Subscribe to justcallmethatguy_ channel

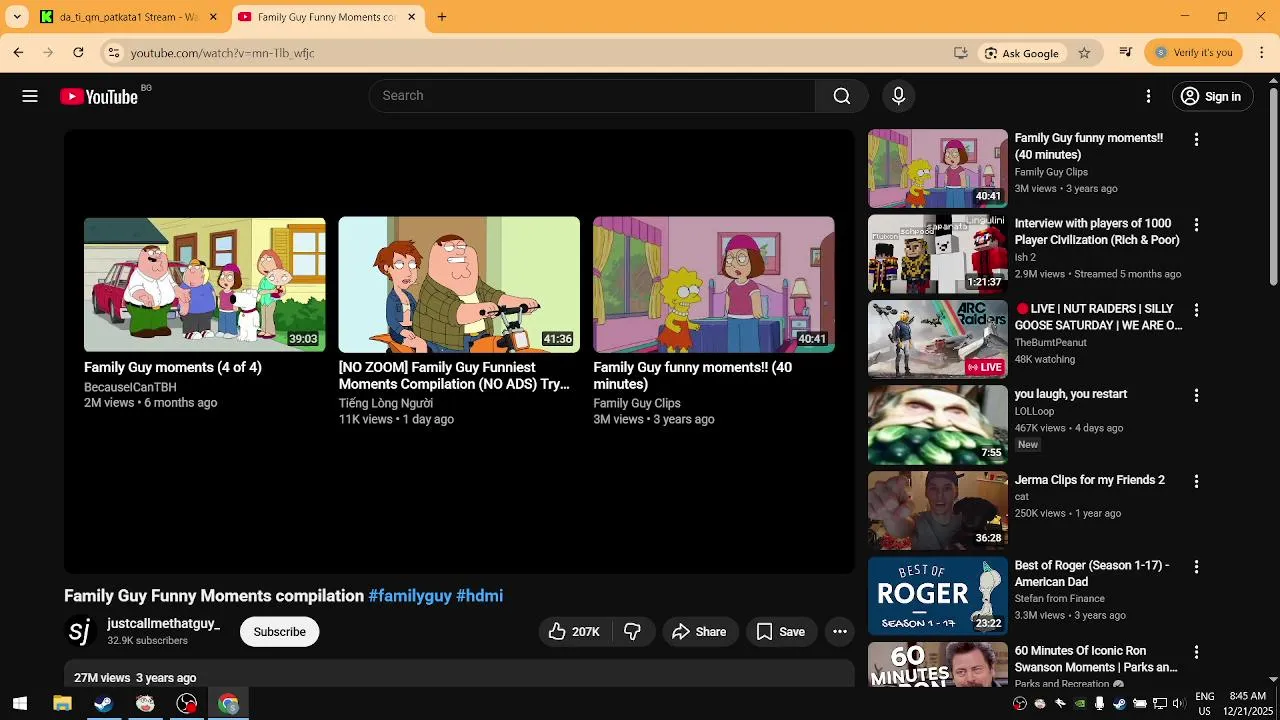pos(279,632)
